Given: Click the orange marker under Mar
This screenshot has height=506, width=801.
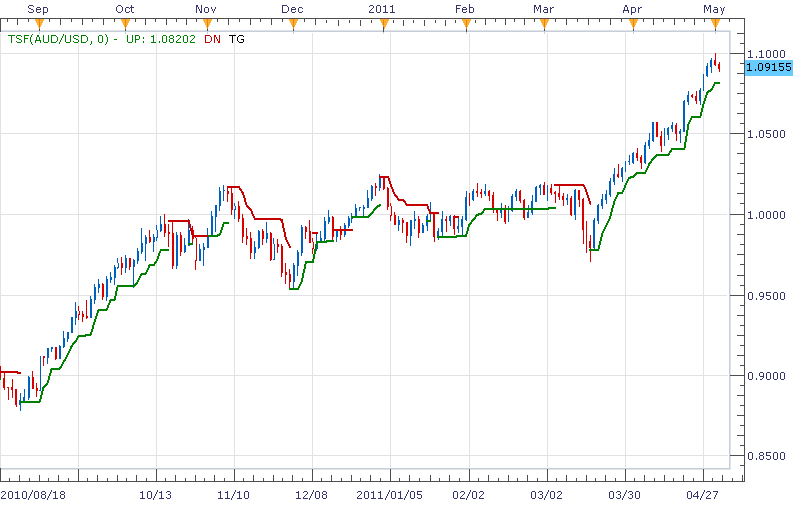Looking at the screenshot, I should pyautogui.click(x=544, y=24).
